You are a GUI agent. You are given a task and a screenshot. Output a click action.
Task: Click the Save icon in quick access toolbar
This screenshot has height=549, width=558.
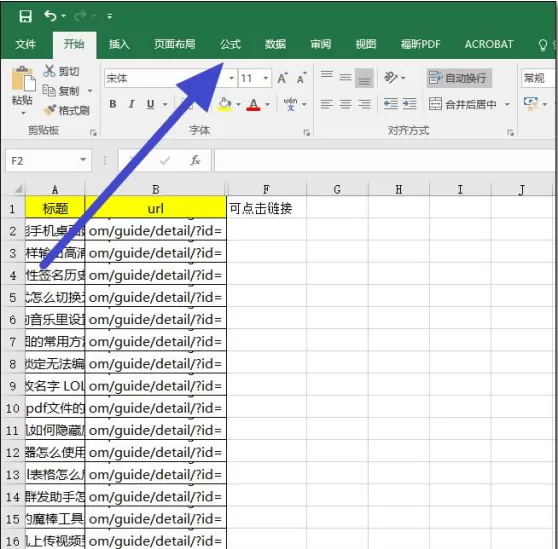pos(25,16)
